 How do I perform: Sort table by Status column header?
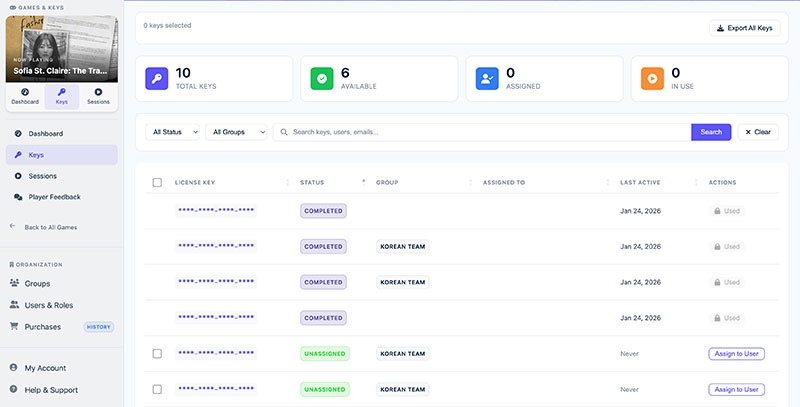tap(314, 182)
